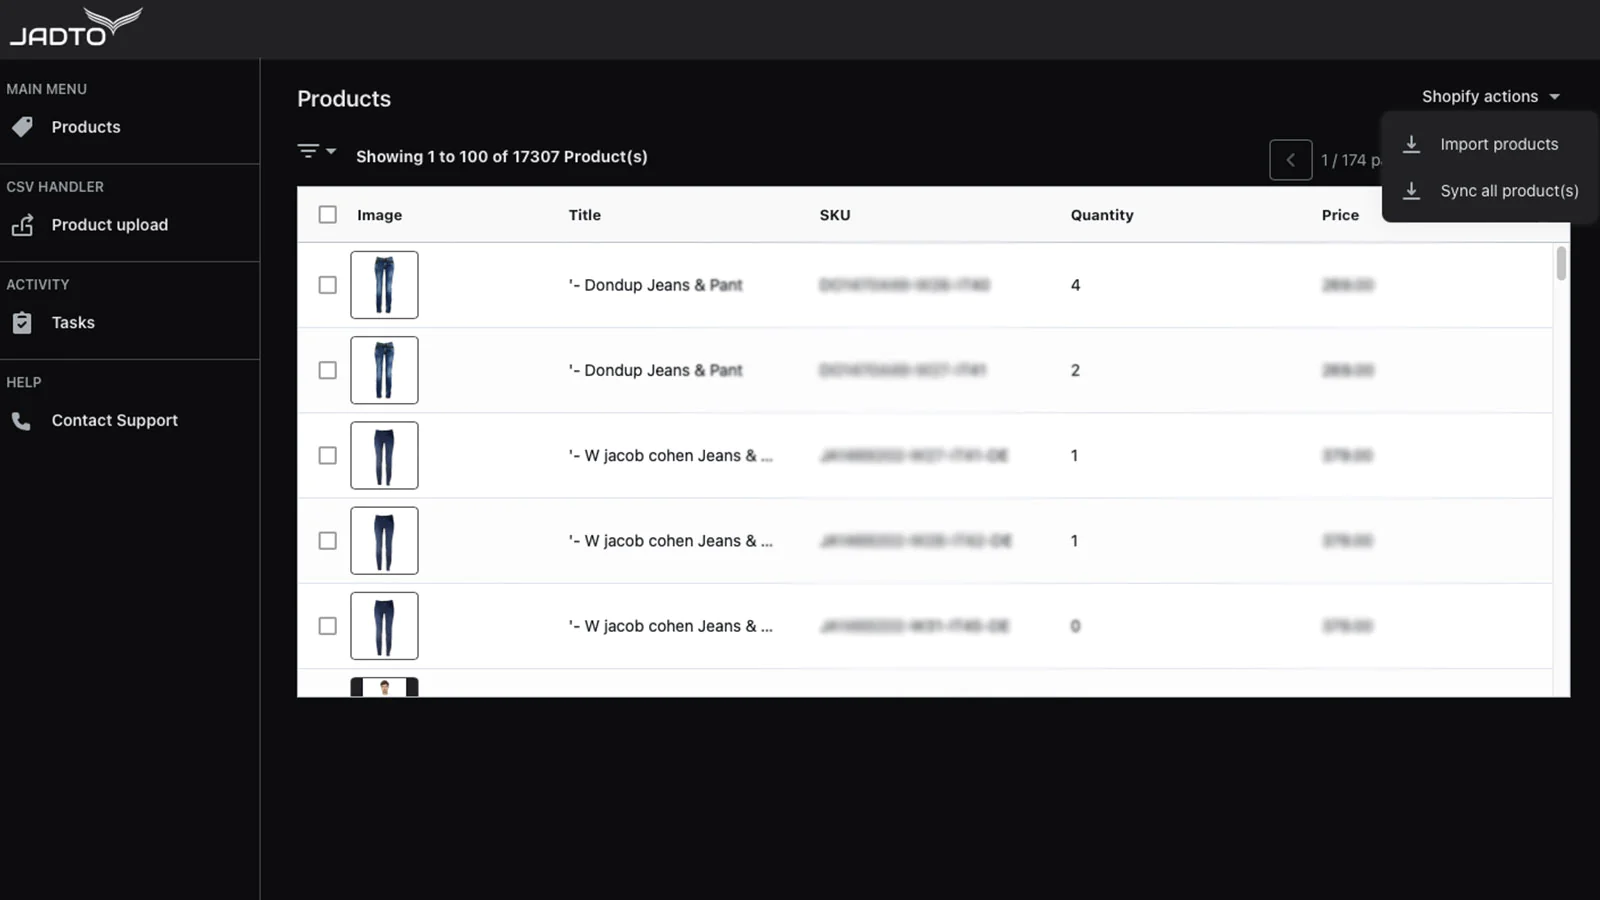Screen dimensions: 1600x900
Task: Open Product upload in the sidebar
Action: coord(109,225)
